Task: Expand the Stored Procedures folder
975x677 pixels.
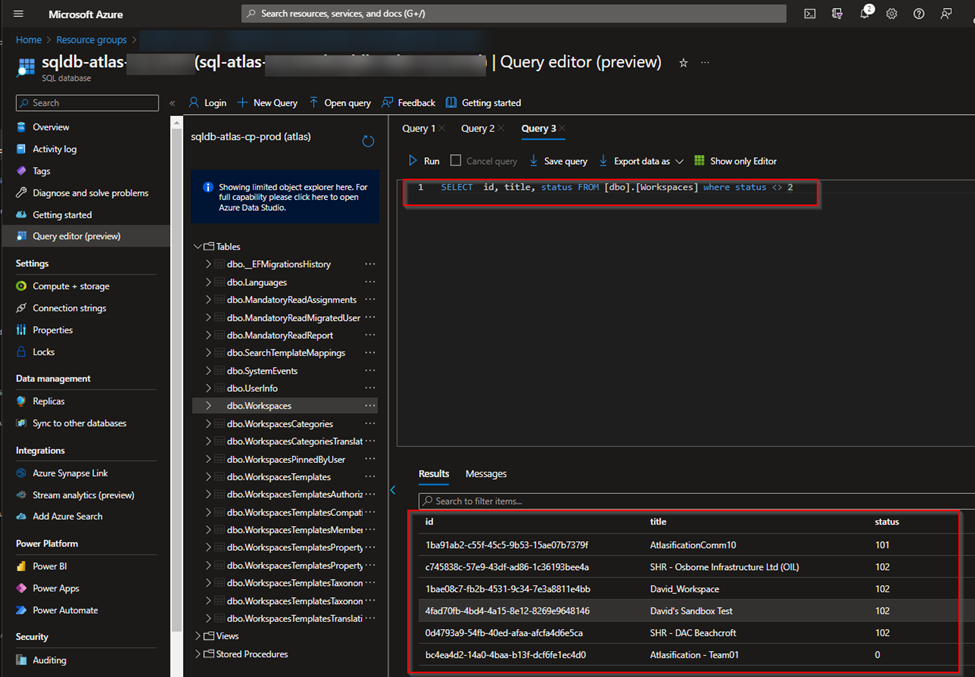Action: (x=196, y=654)
